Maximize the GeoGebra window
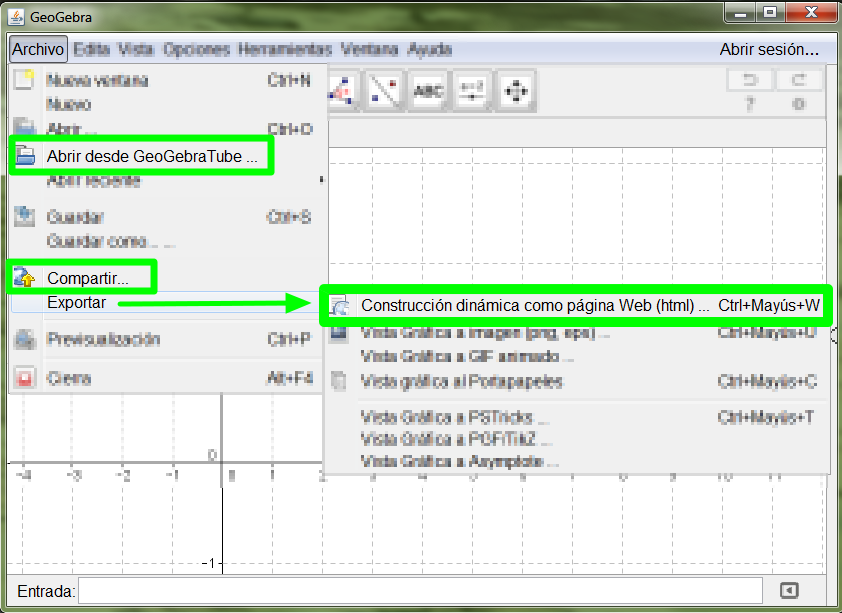Image resolution: width=842 pixels, height=613 pixels. point(771,13)
